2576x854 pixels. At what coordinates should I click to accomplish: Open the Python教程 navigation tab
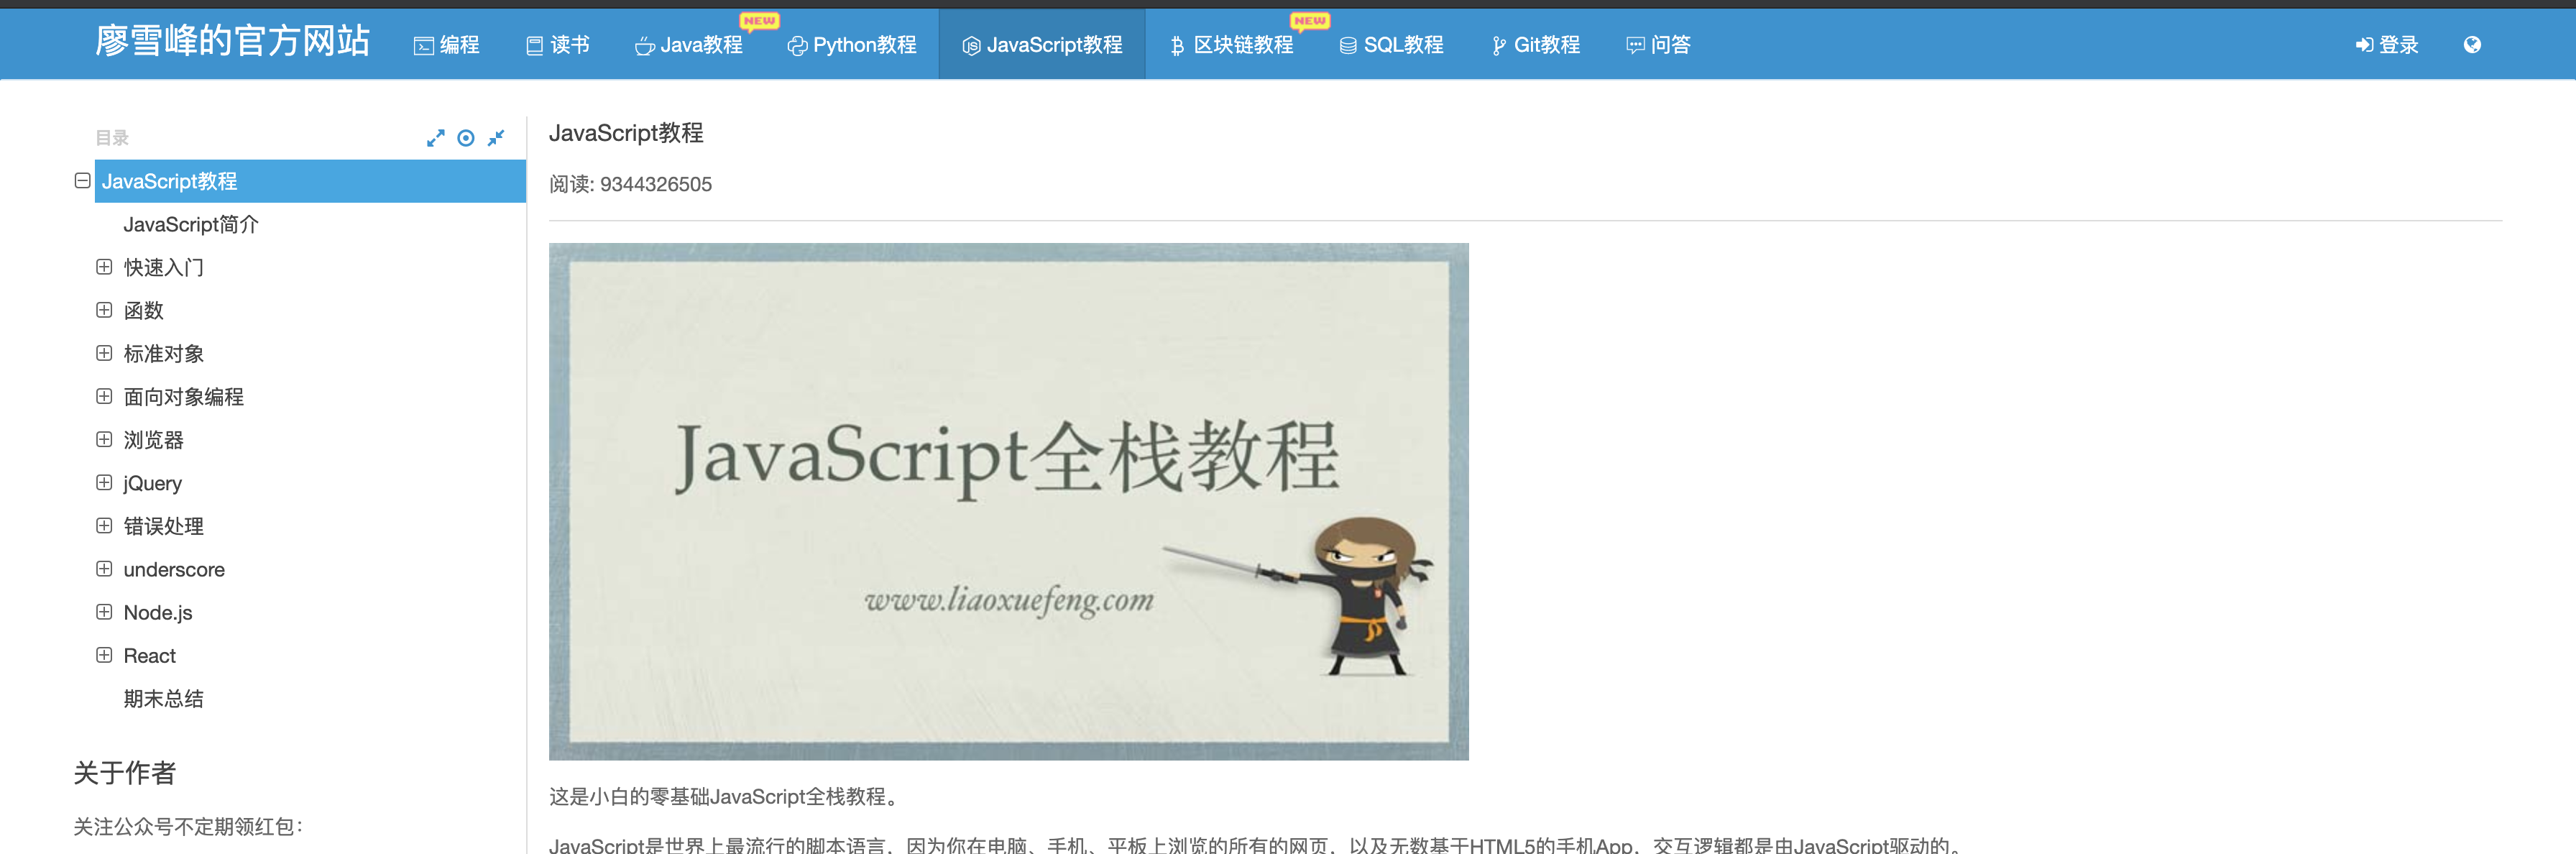tap(851, 45)
